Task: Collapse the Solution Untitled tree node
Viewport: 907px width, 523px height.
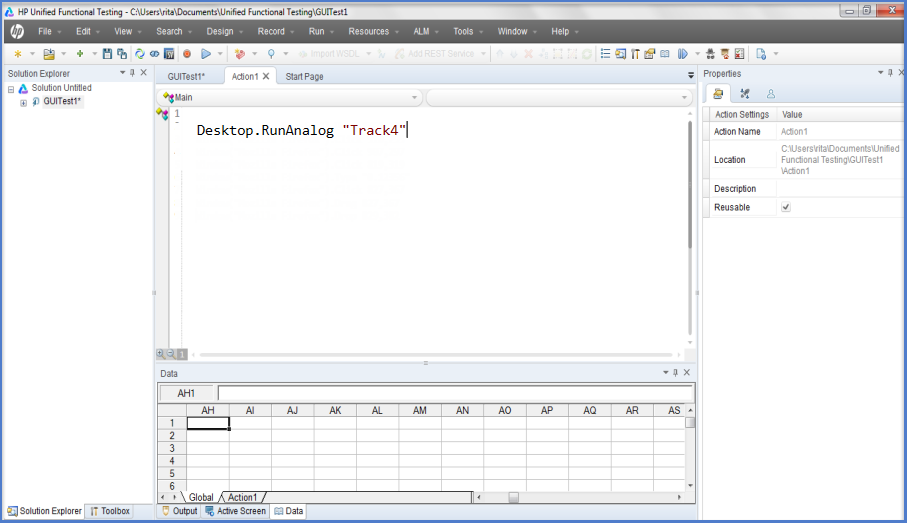Action: (11, 90)
